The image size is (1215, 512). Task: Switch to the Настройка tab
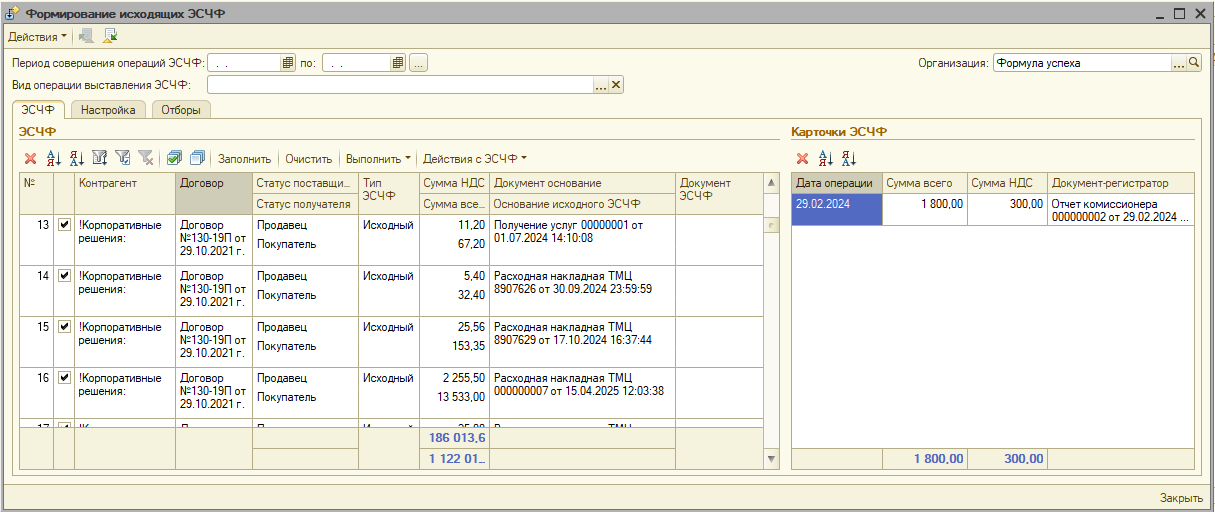click(x=109, y=110)
